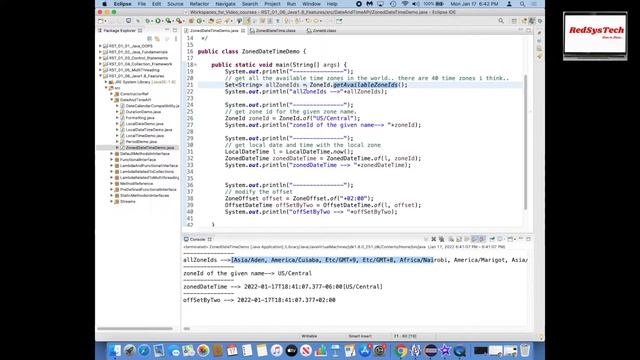Open Google Chrome from the Dock

click(x=401, y=350)
